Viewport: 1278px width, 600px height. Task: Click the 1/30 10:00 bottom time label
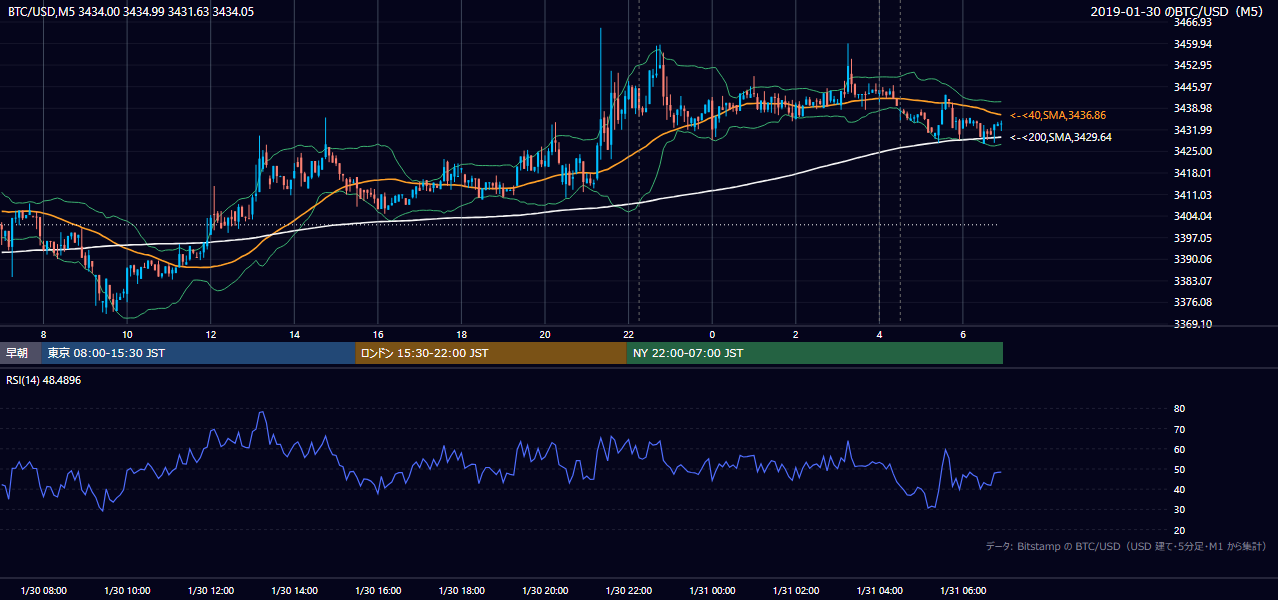pos(127,591)
